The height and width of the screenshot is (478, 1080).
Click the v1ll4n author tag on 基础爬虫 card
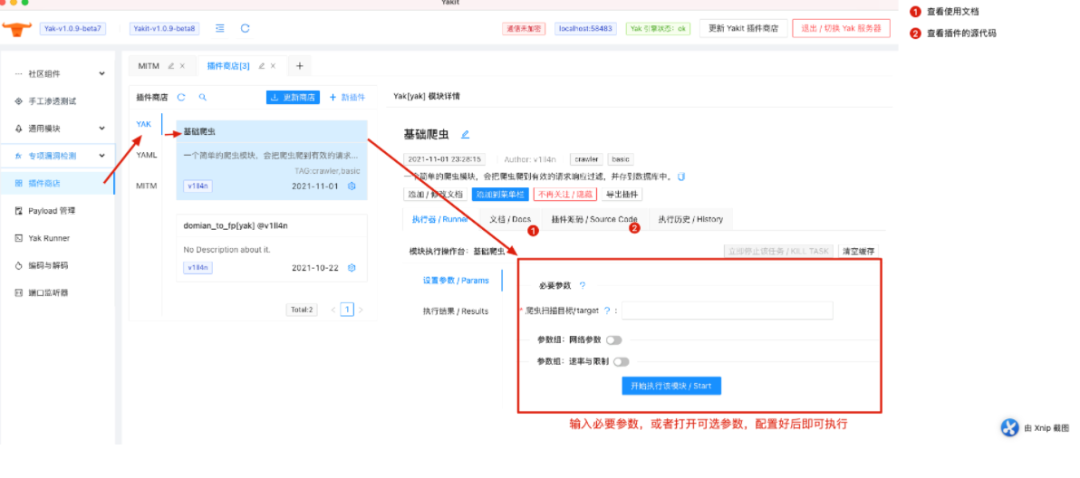(197, 186)
